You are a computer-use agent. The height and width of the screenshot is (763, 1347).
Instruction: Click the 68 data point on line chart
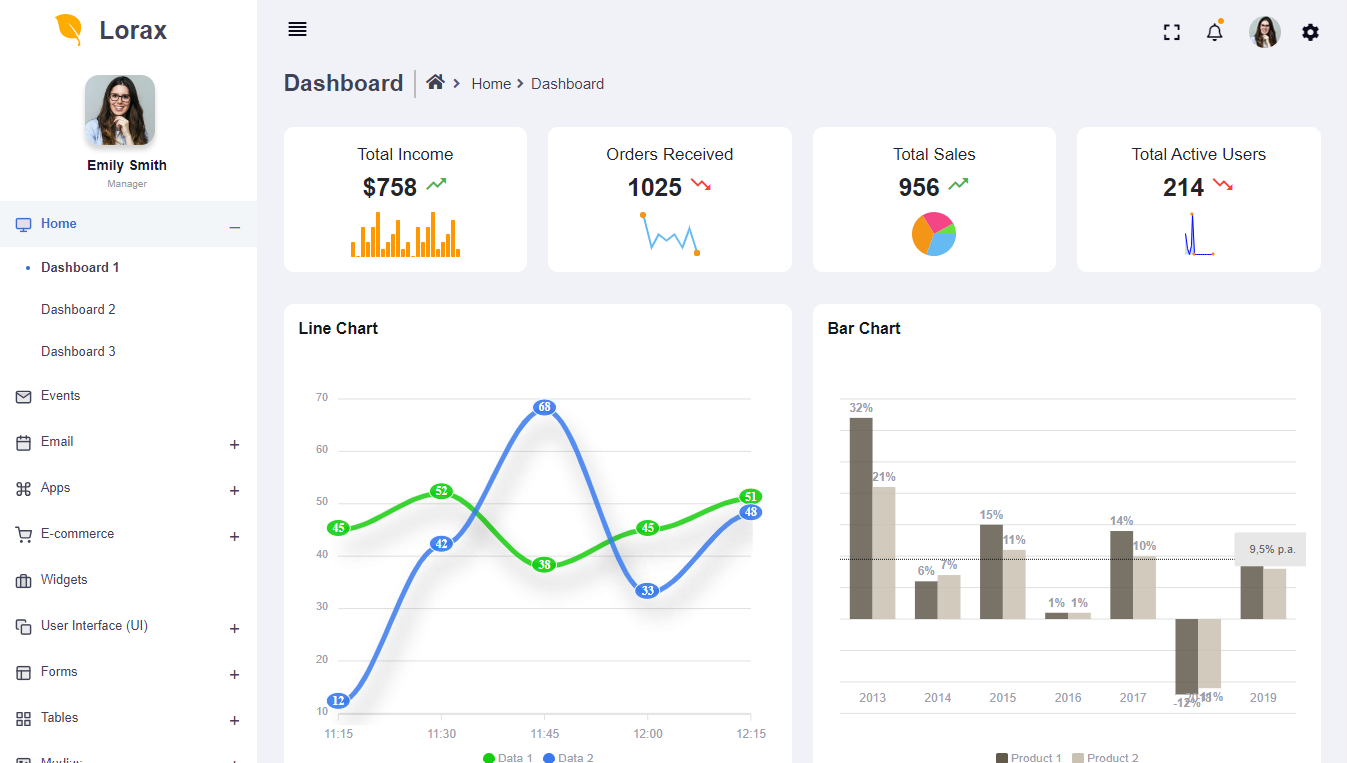coord(544,407)
